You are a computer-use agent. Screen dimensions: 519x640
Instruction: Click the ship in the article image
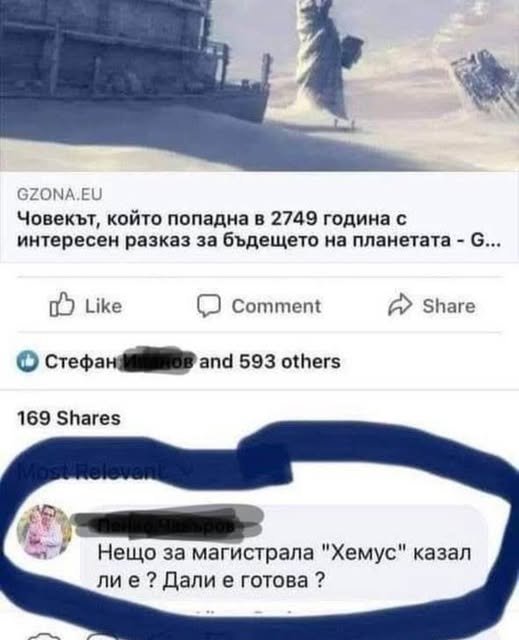[x=135, y=61]
